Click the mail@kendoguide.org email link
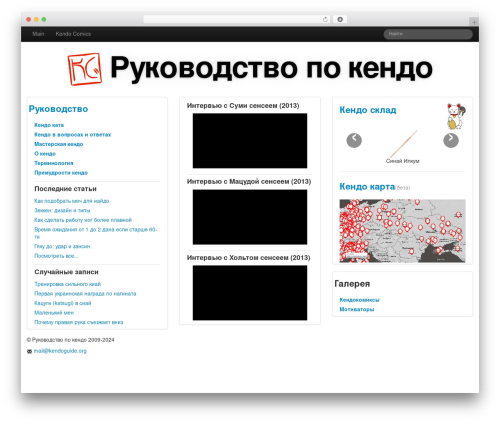This screenshot has width=500, height=423. pos(60,351)
